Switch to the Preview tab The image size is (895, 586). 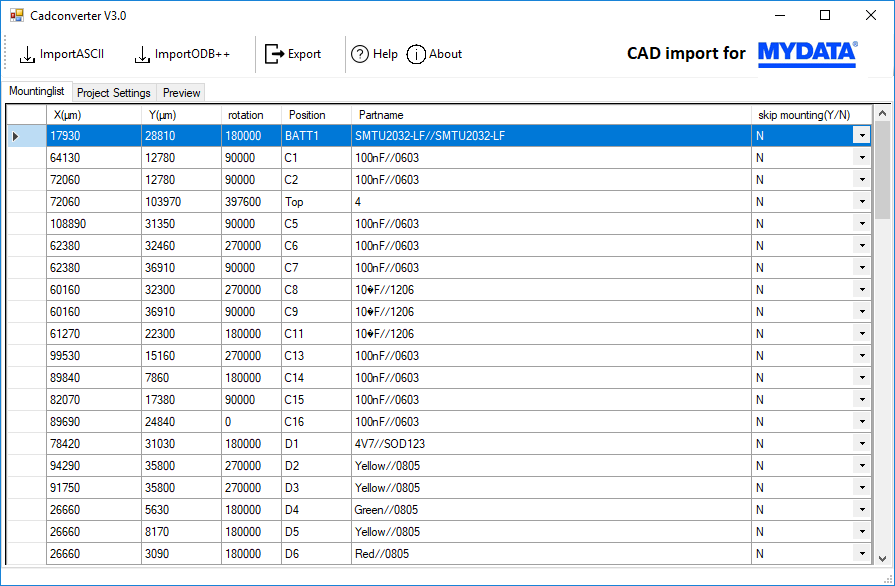coord(182,93)
